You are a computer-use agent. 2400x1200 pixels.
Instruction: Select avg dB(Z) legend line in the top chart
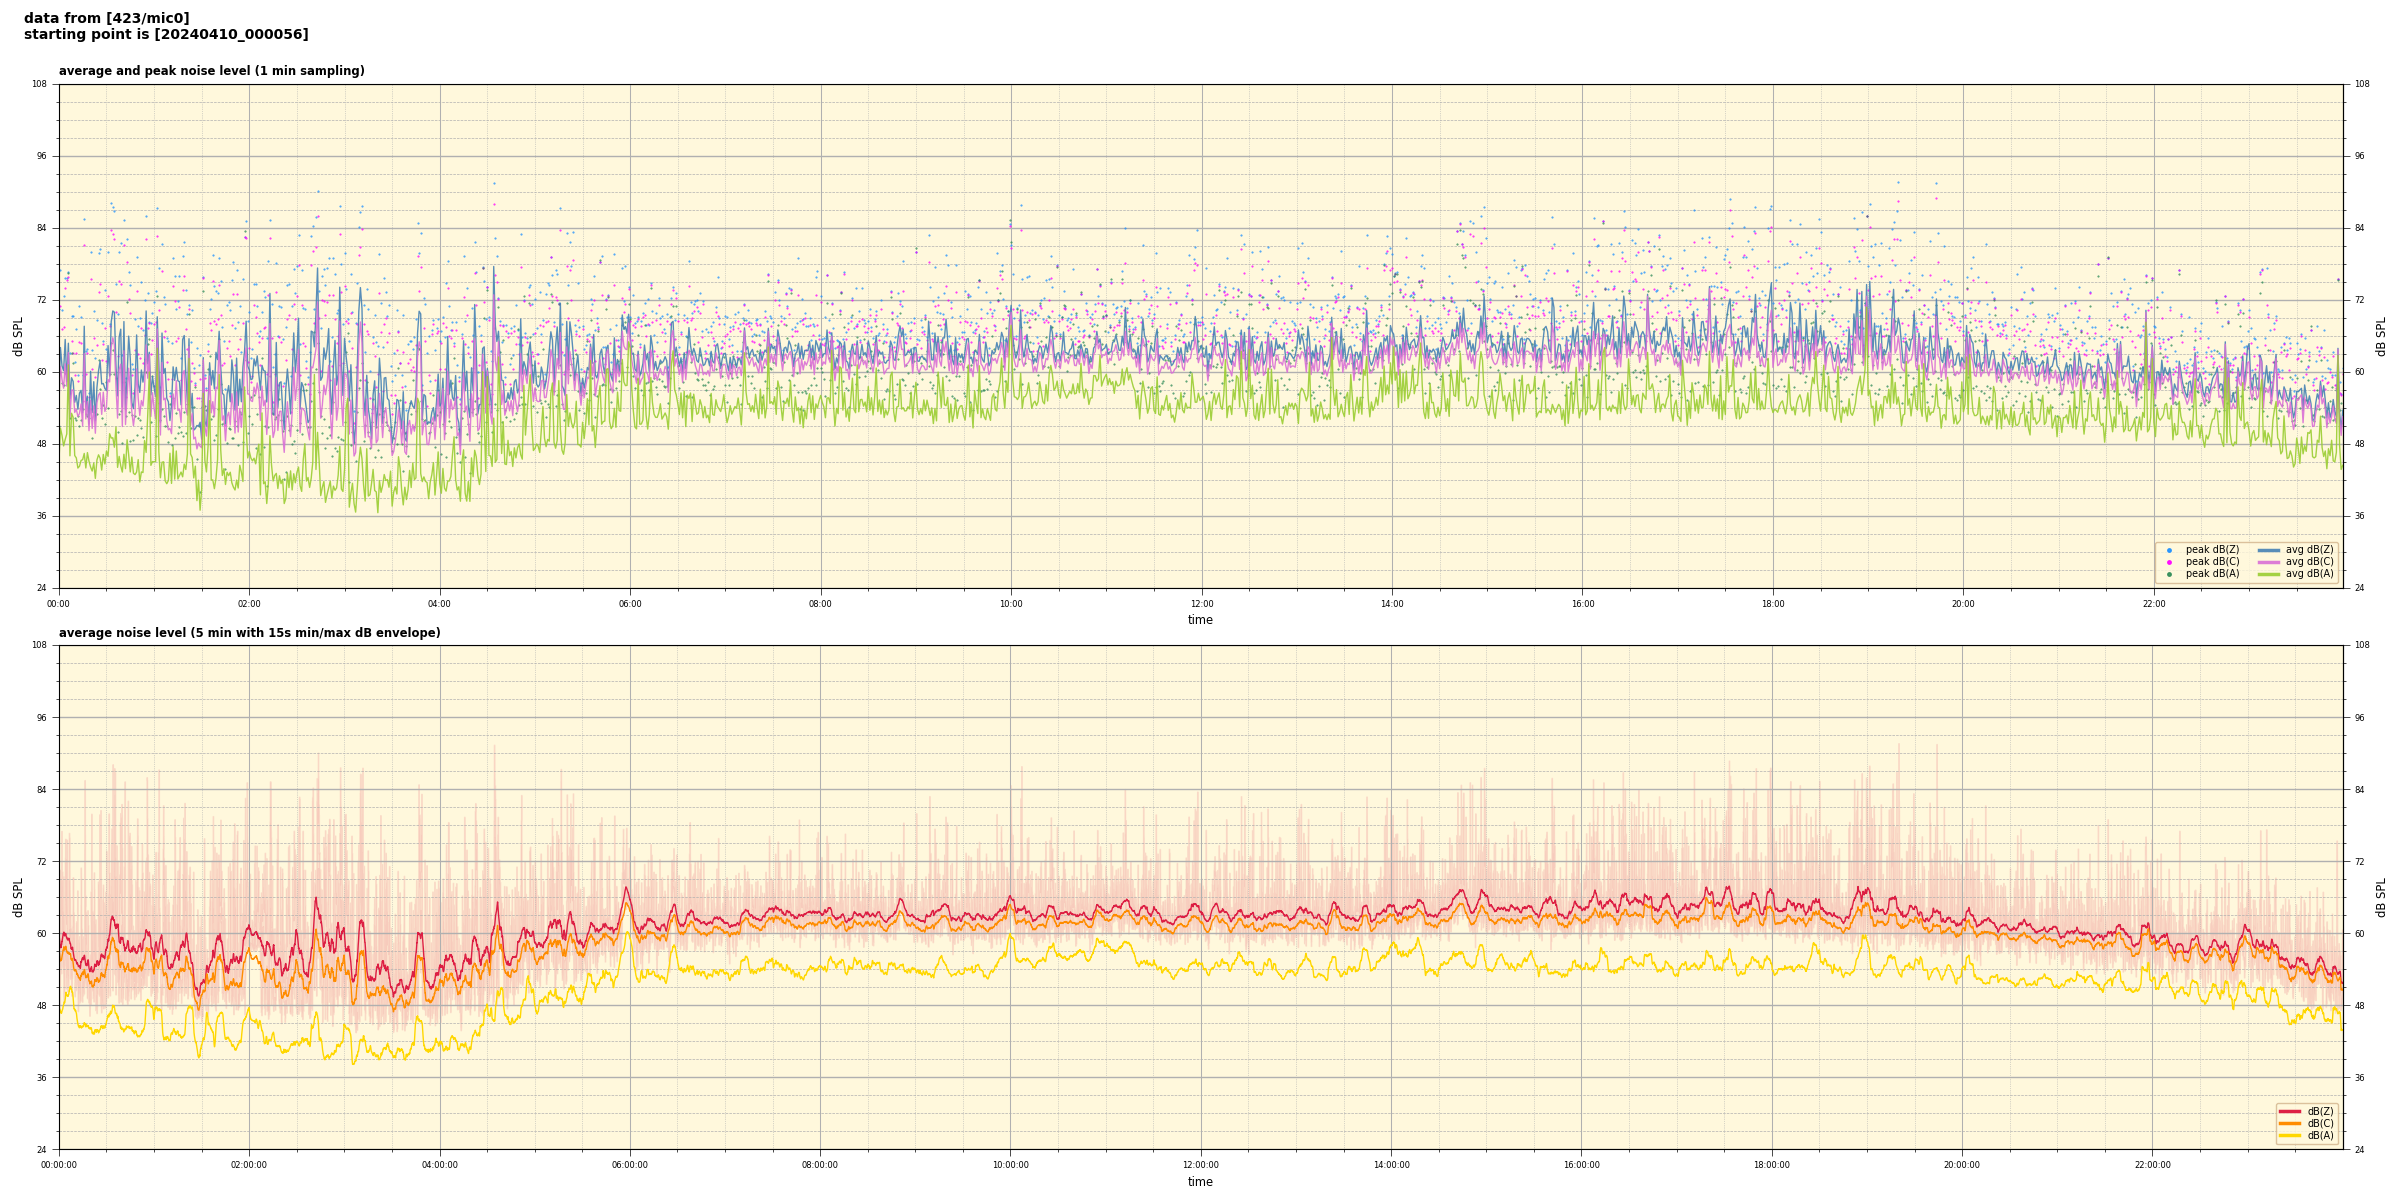pyautogui.click(x=2269, y=550)
